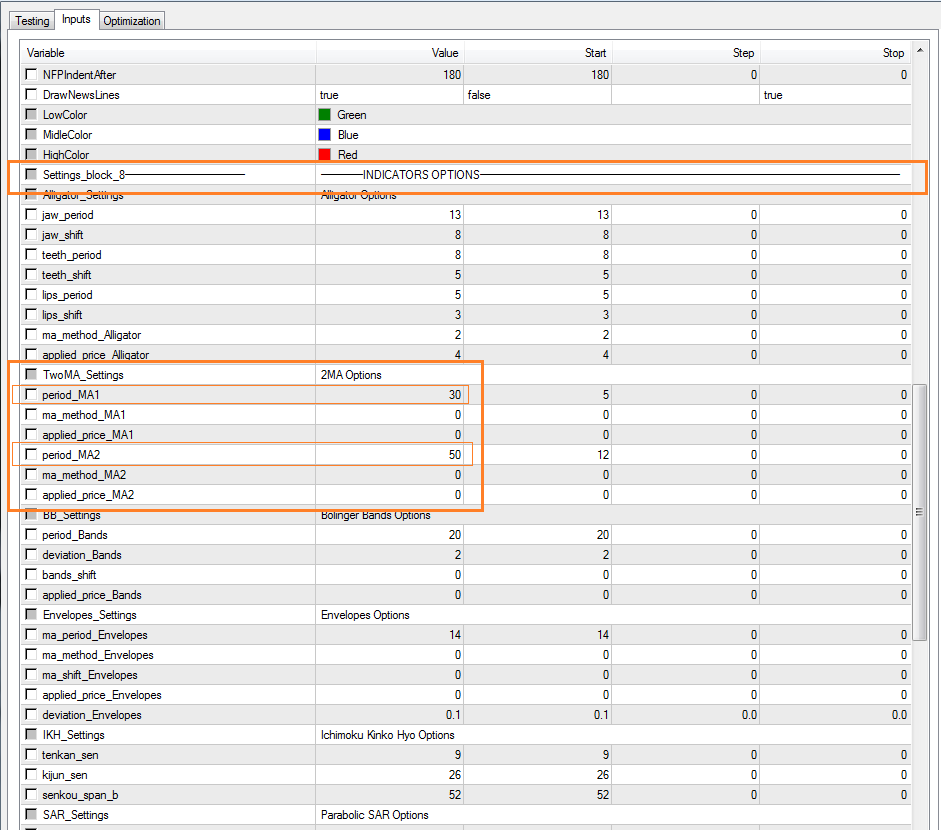Click the senkou_span_b value 52
This screenshot has height=830, width=941.
pyautogui.click(x=455, y=795)
